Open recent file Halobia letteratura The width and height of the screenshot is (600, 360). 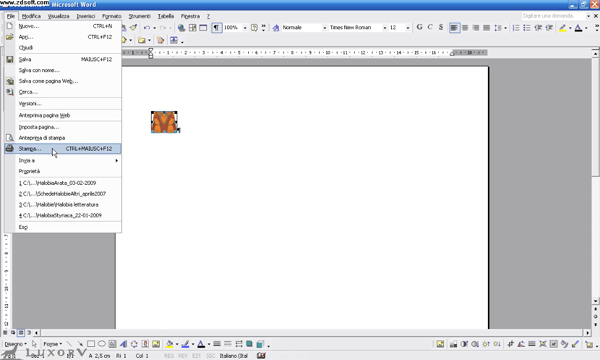[x=63, y=204]
